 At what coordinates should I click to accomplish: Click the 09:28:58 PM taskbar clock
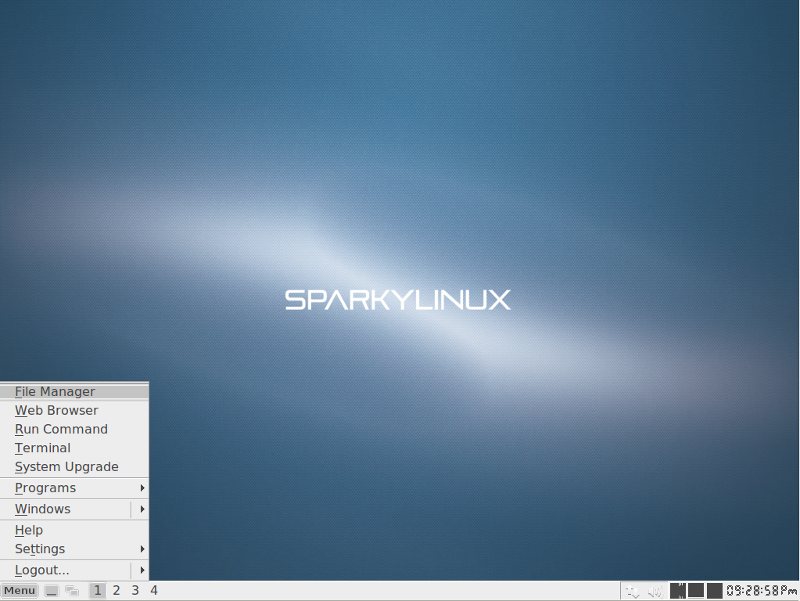pyautogui.click(x=761, y=591)
